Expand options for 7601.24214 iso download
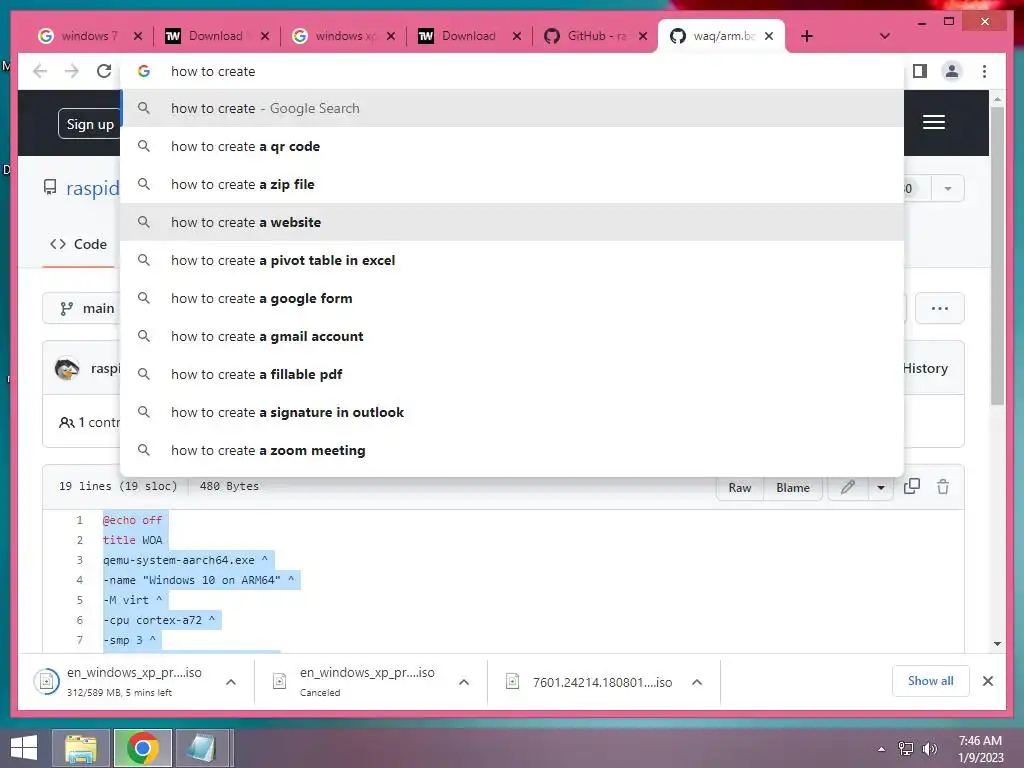Screen dimensions: 1024x768 coord(697,682)
